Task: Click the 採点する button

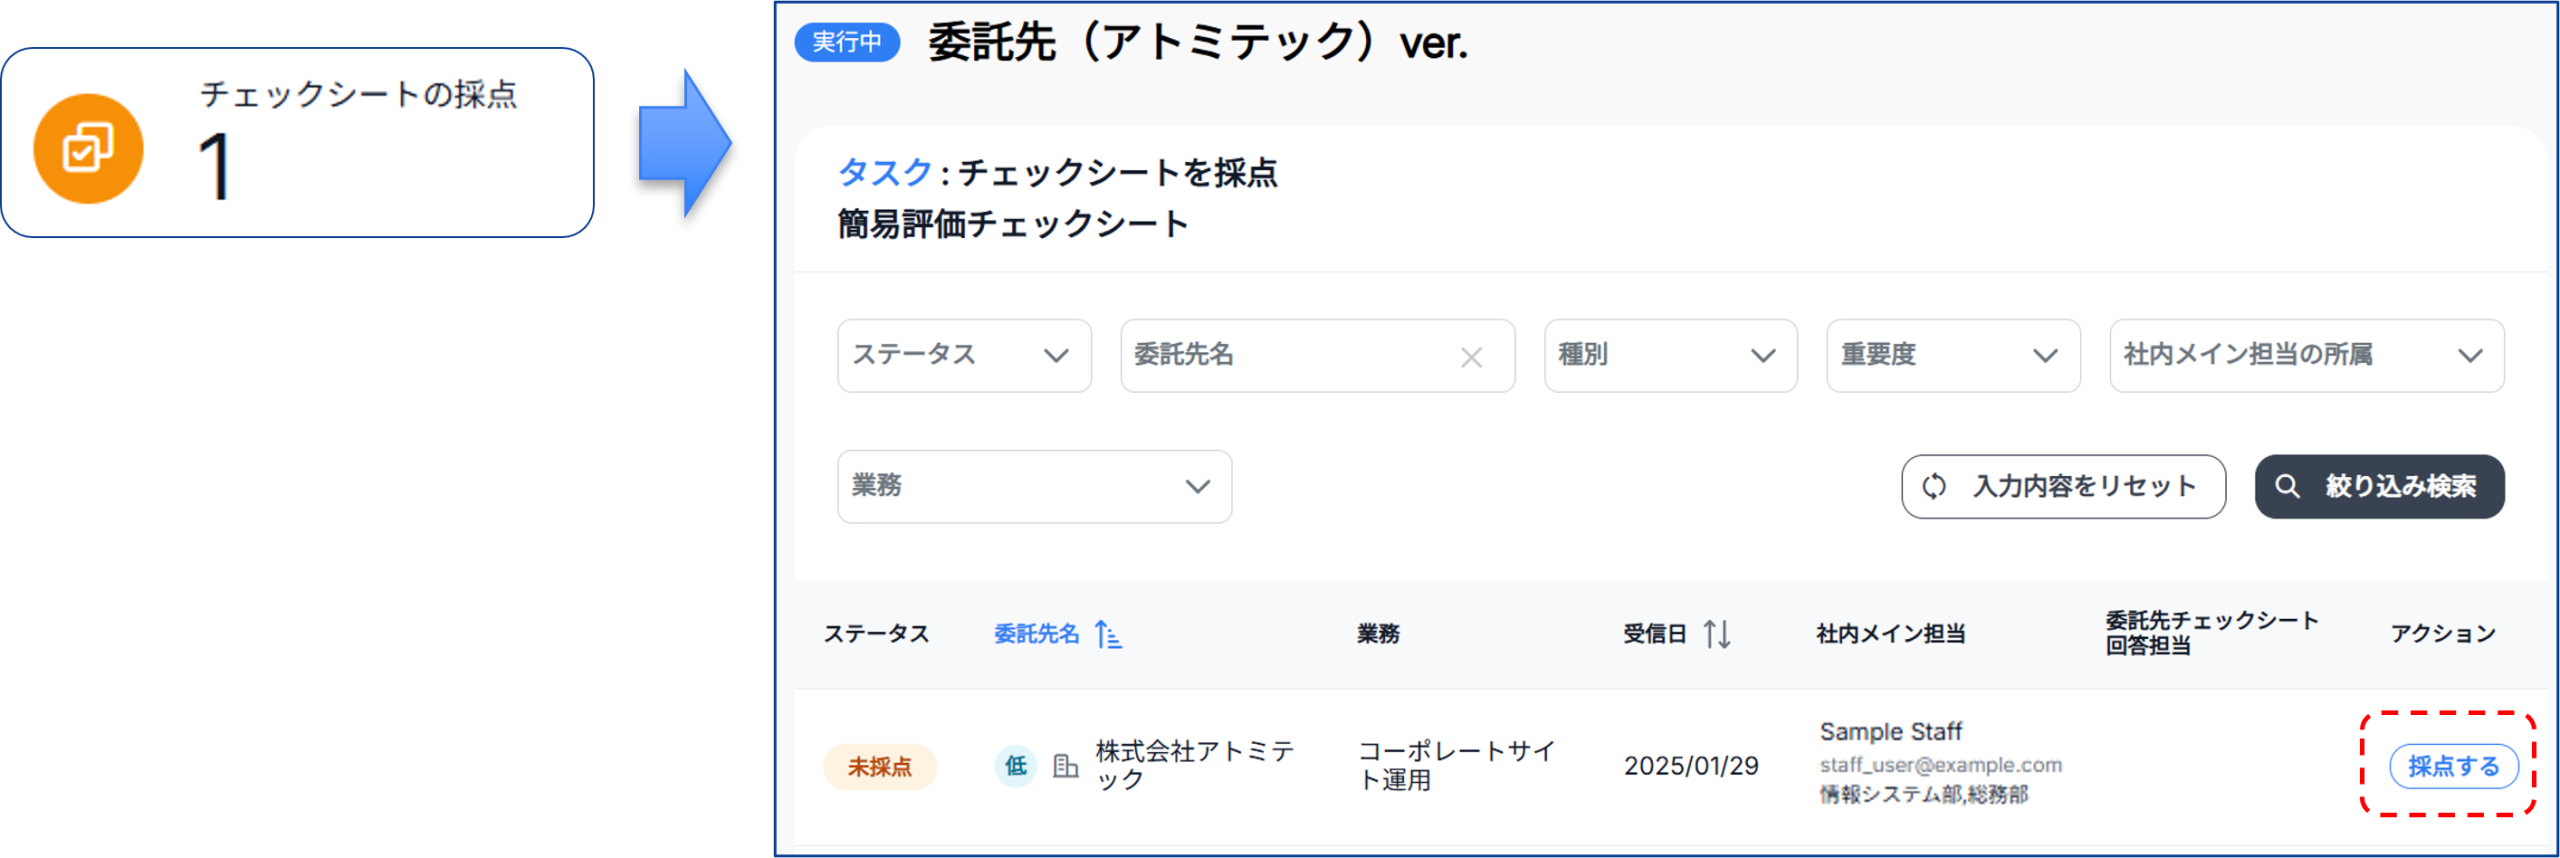Action: pos(2452,767)
